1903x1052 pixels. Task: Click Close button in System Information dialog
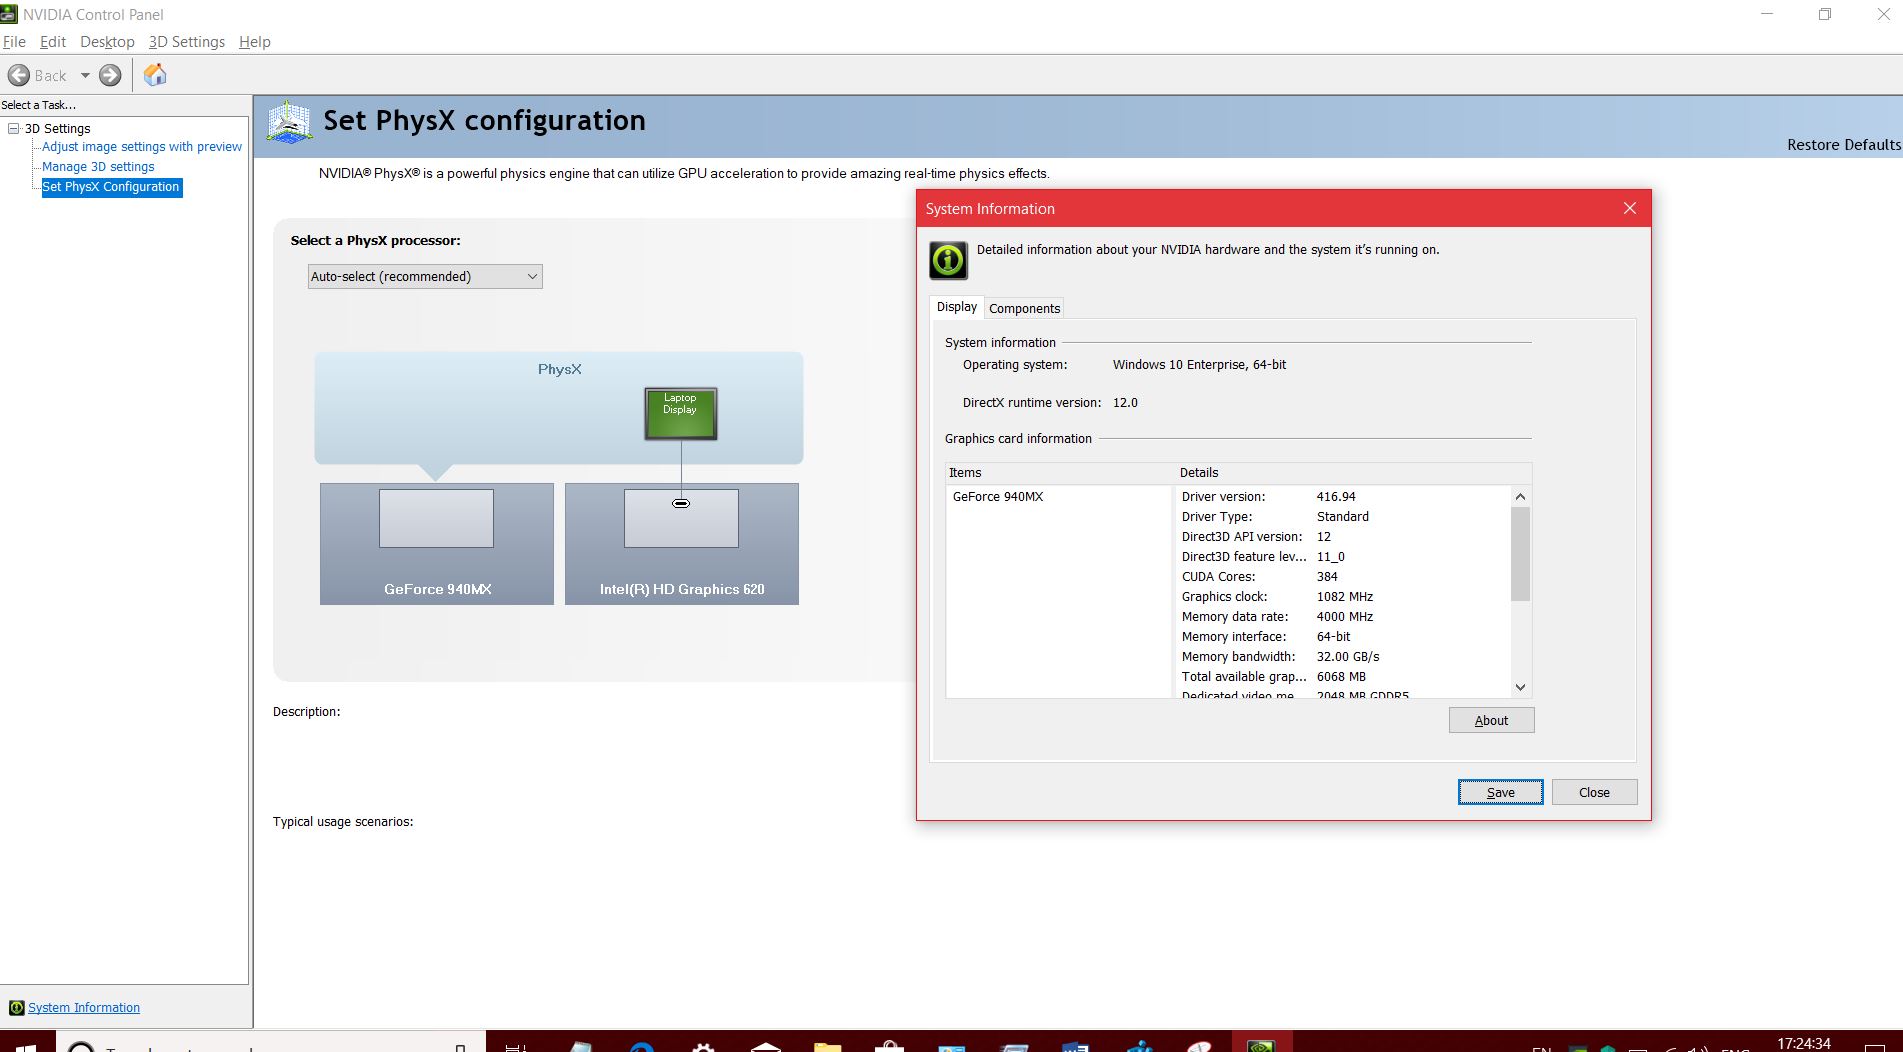pyautogui.click(x=1594, y=792)
